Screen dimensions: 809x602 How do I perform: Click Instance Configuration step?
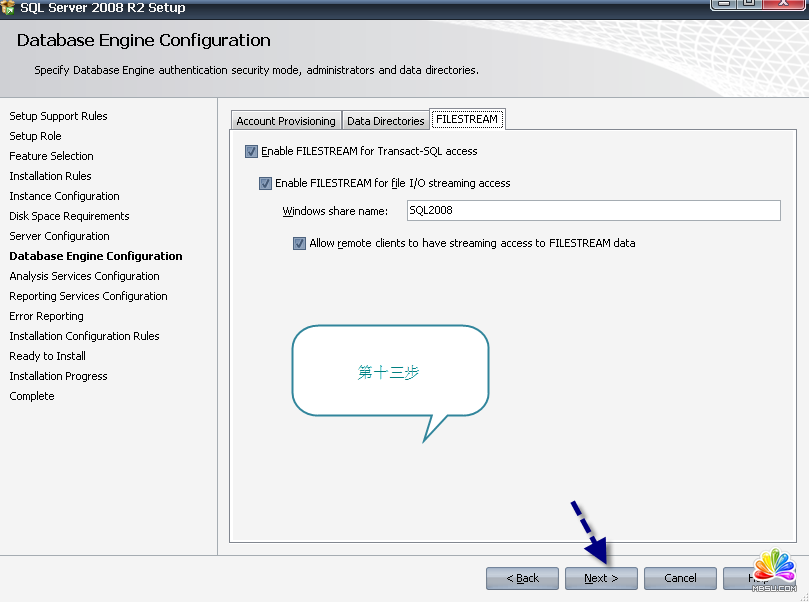coord(64,196)
